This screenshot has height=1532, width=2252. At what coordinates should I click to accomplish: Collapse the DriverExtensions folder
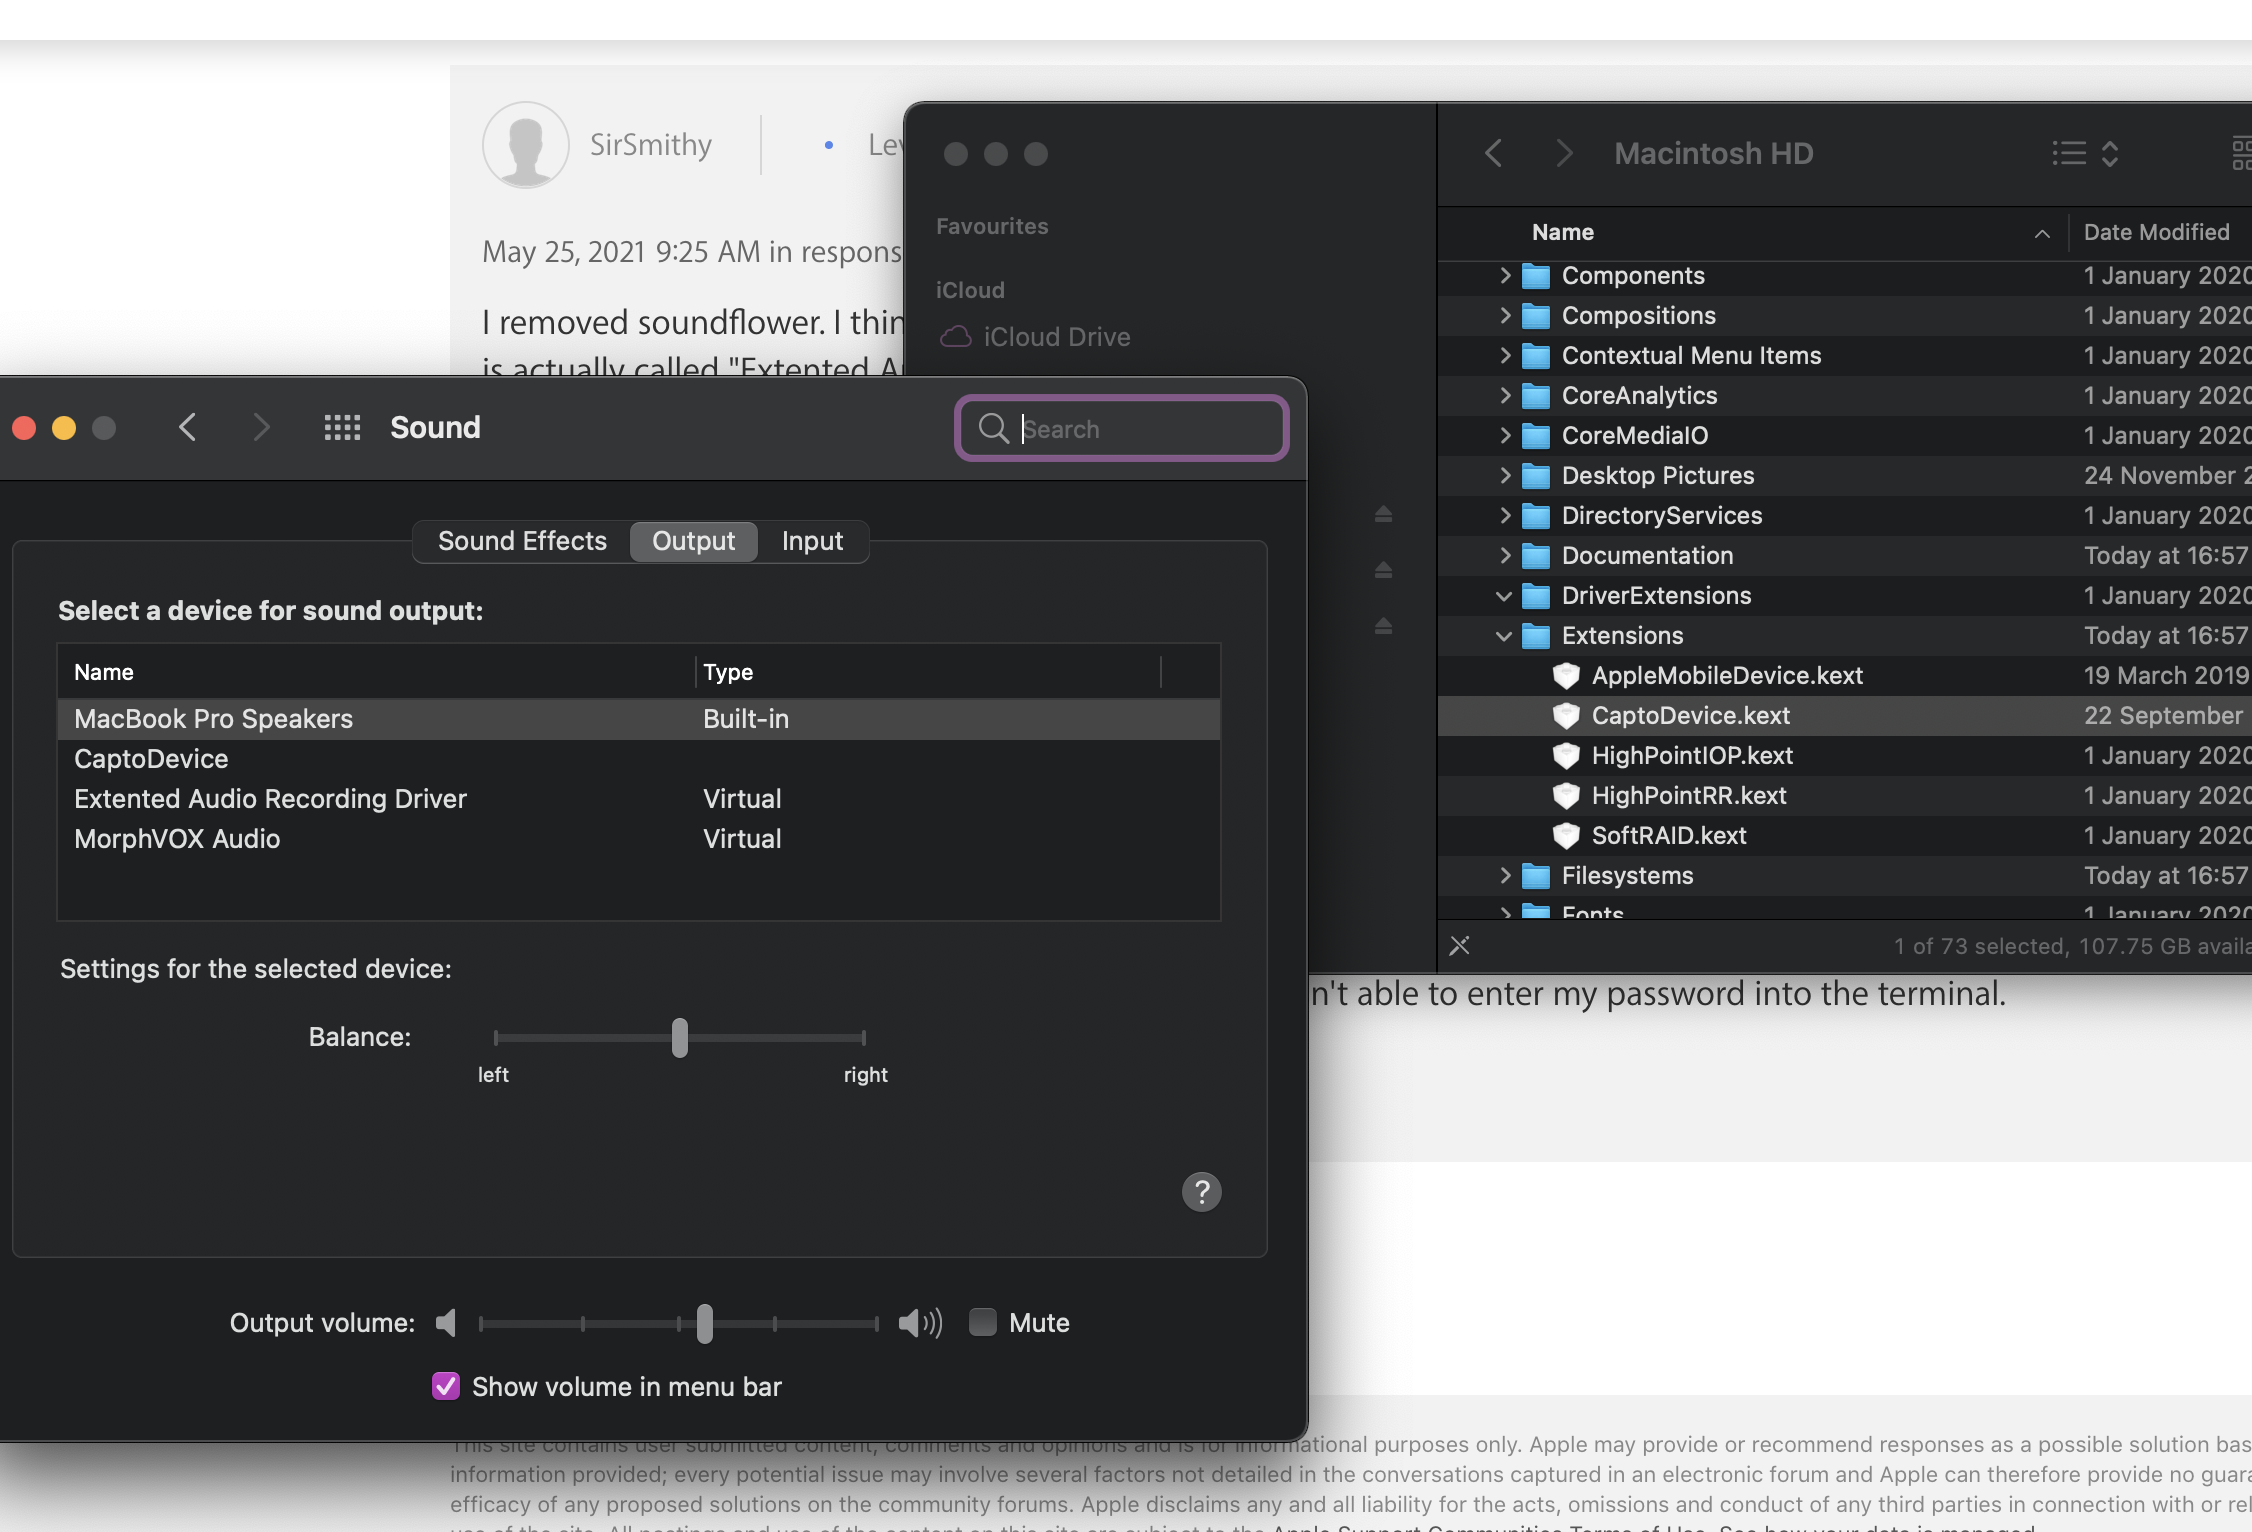(x=1503, y=596)
